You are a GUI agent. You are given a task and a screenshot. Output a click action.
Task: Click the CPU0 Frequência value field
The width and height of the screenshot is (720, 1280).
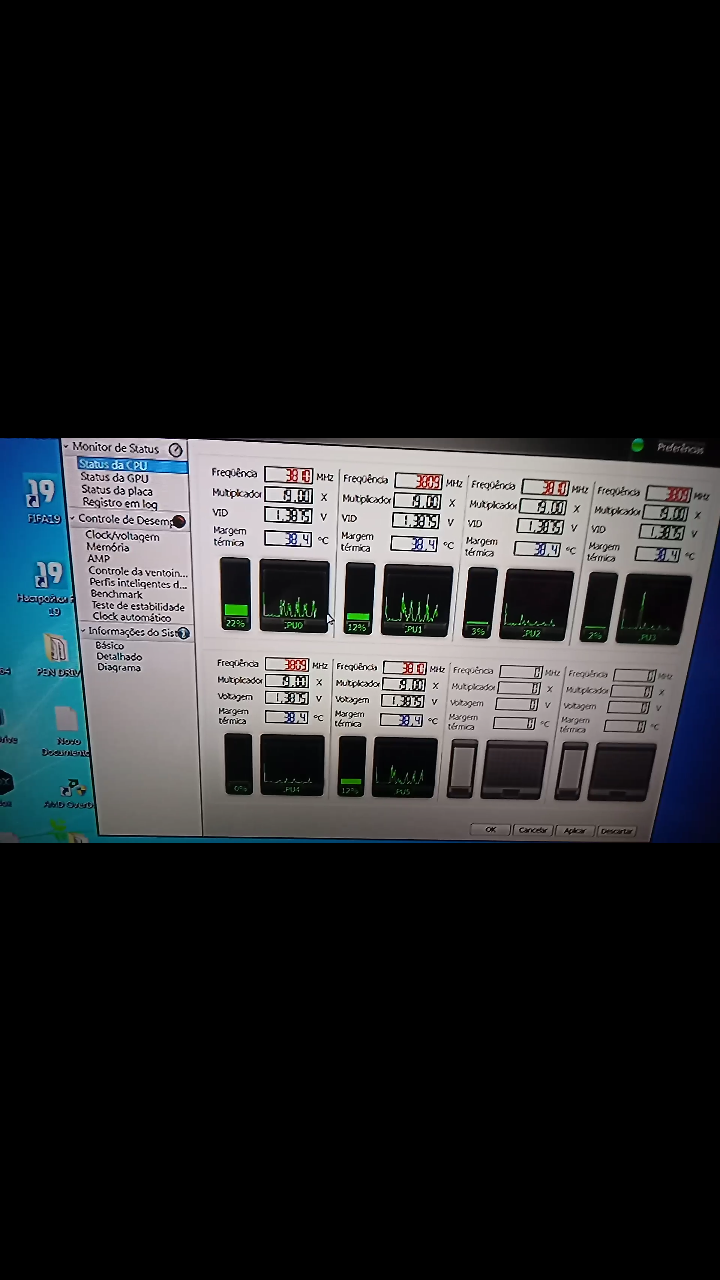click(288, 475)
